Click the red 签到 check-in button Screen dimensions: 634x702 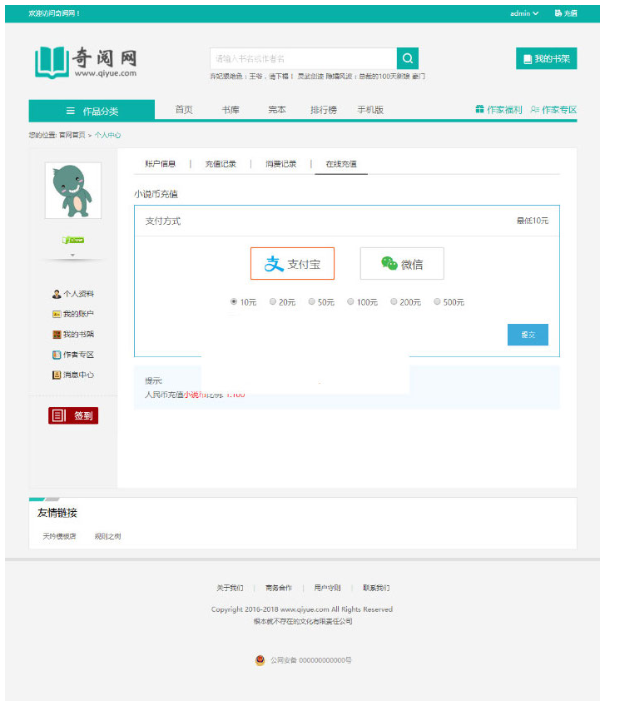[73, 415]
